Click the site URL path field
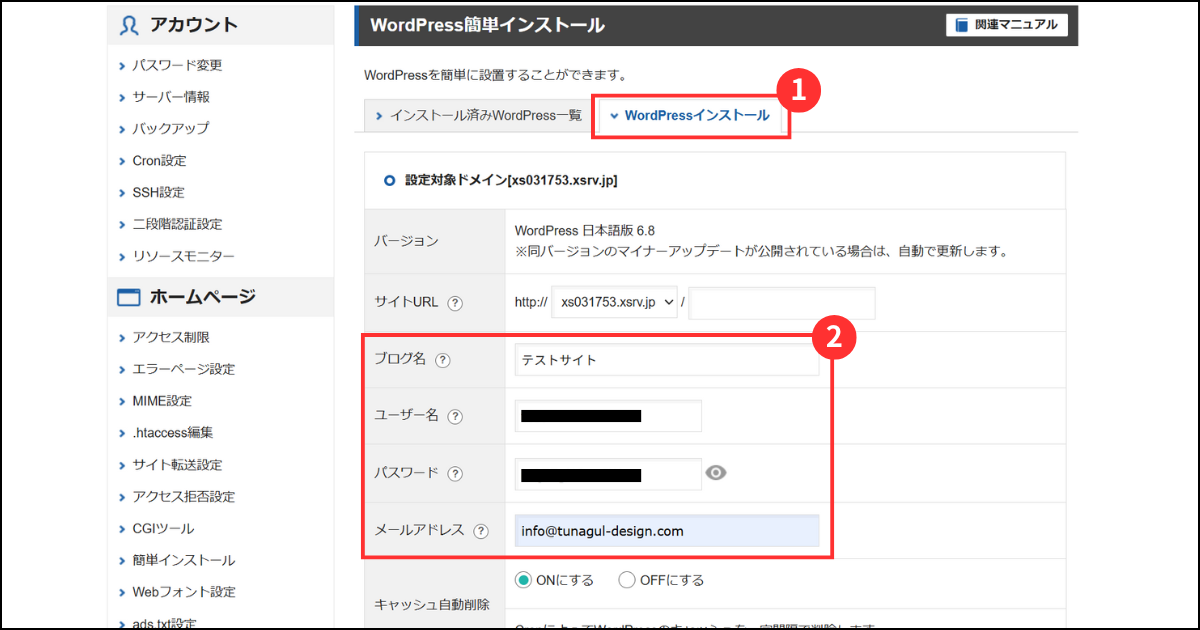The height and width of the screenshot is (630, 1200). point(782,303)
